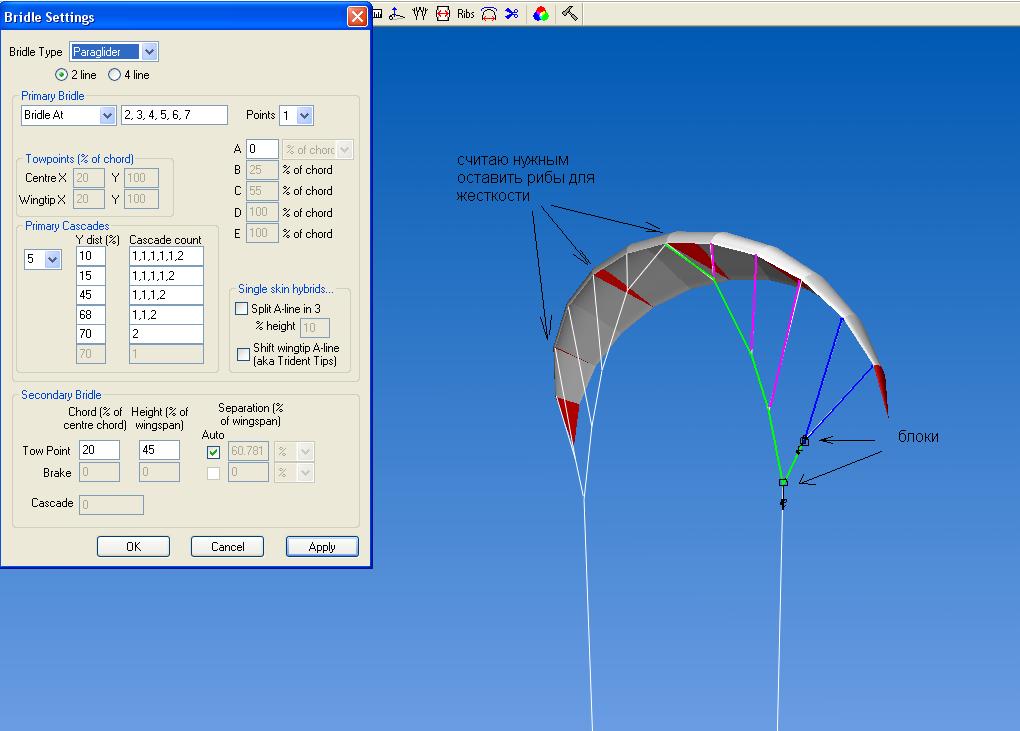The width and height of the screenshot is (1020, 731).
Task: Open the Points count dropdown
Action: [304, 116]
